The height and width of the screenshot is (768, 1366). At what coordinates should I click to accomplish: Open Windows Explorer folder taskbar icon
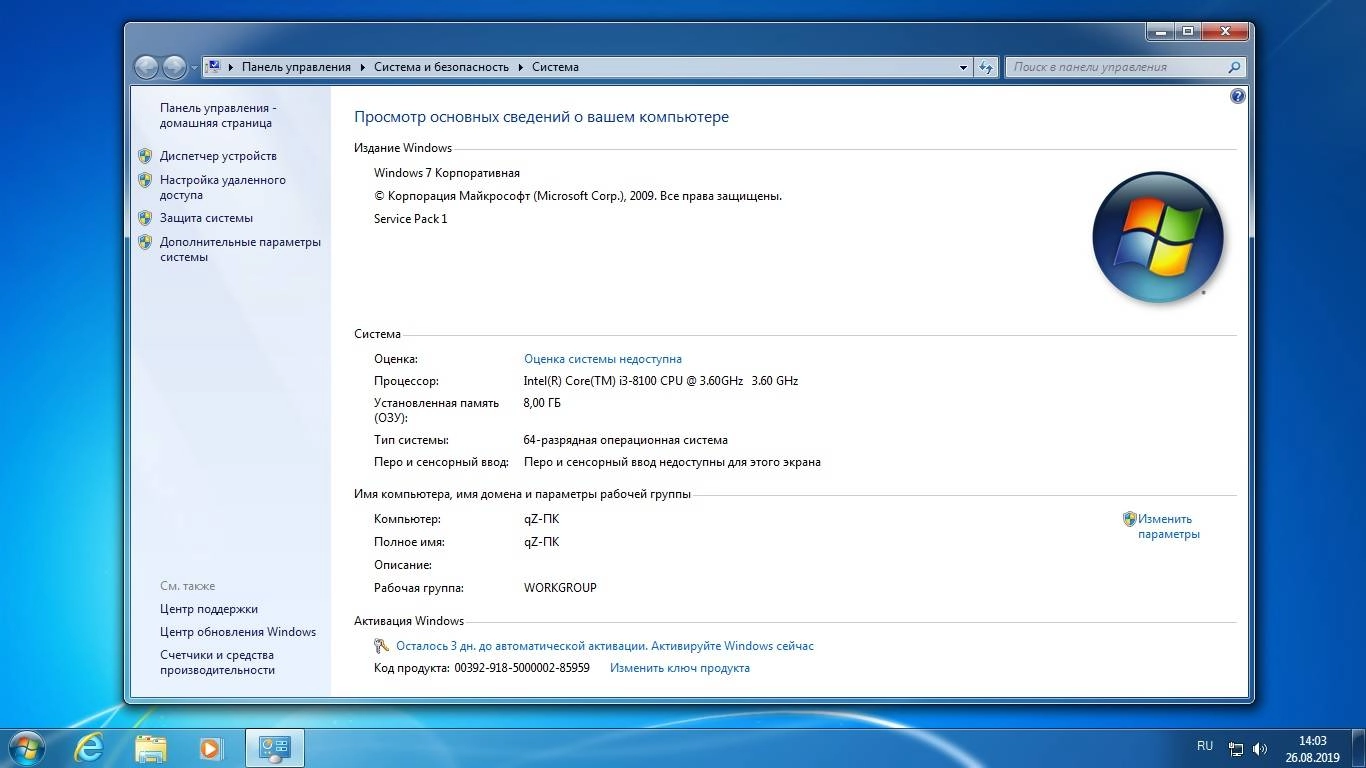[x=151, y=748]
